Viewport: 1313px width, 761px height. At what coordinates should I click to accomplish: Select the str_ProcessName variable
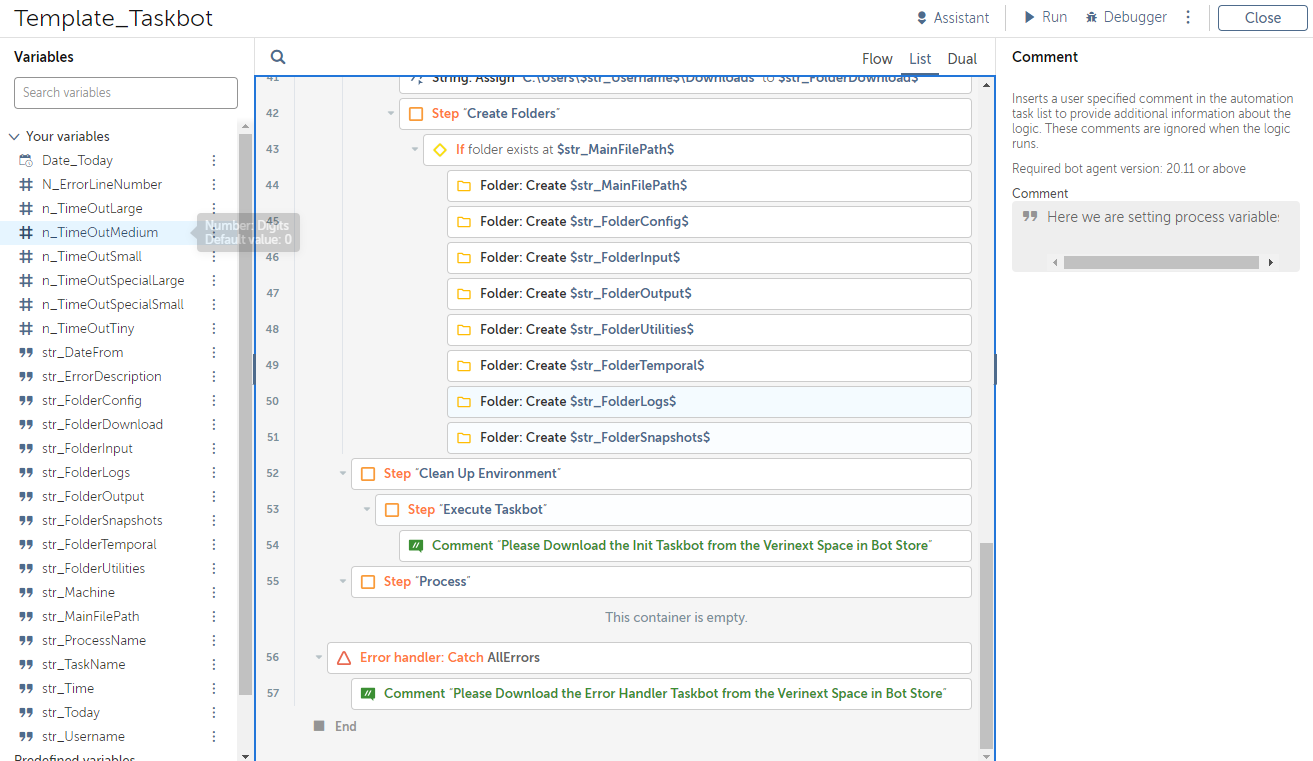pos(94,641)
